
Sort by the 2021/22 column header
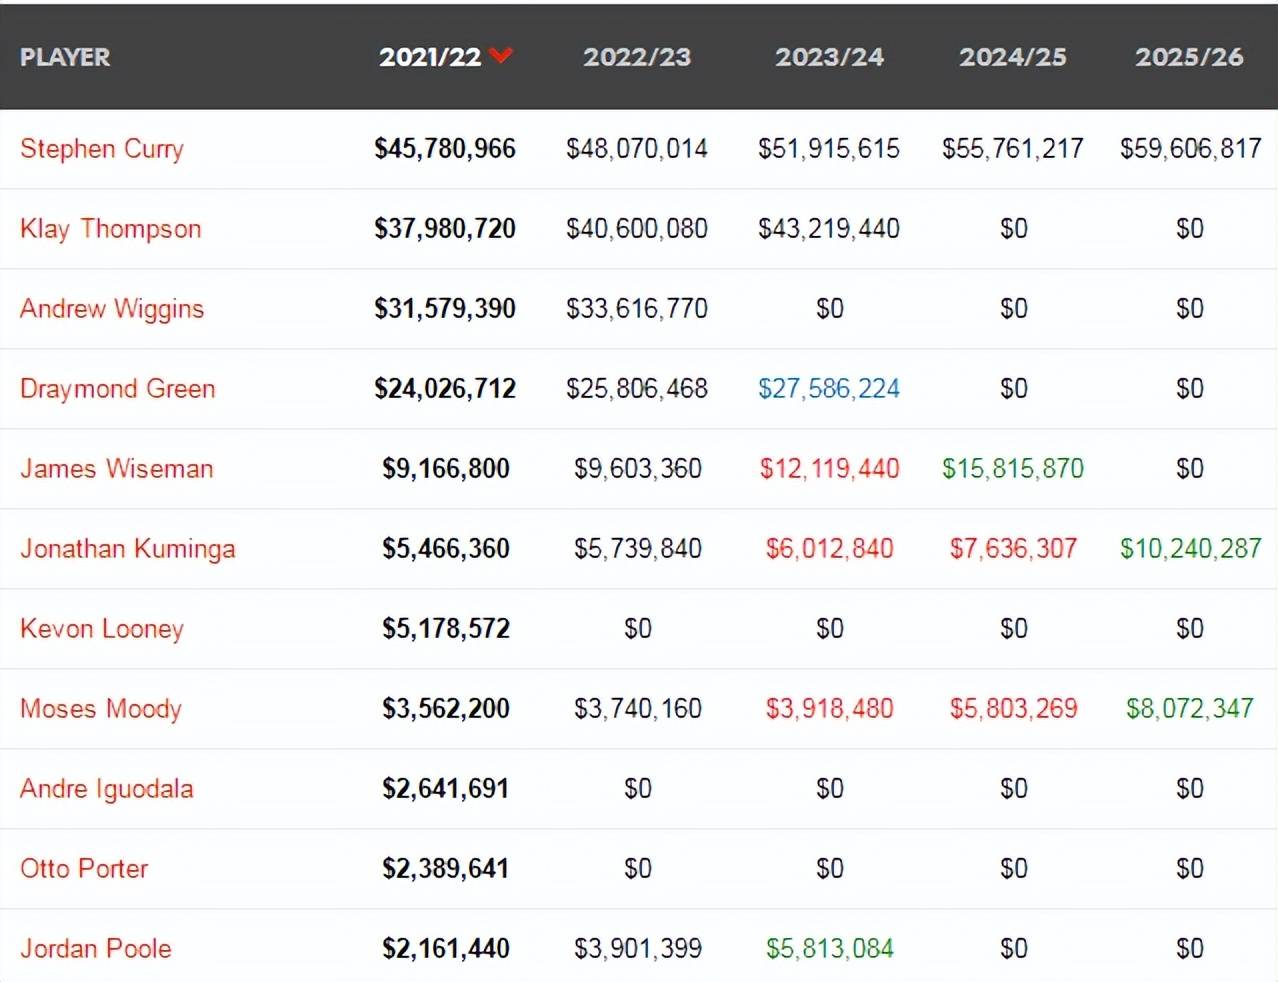(x=430, y=57)
